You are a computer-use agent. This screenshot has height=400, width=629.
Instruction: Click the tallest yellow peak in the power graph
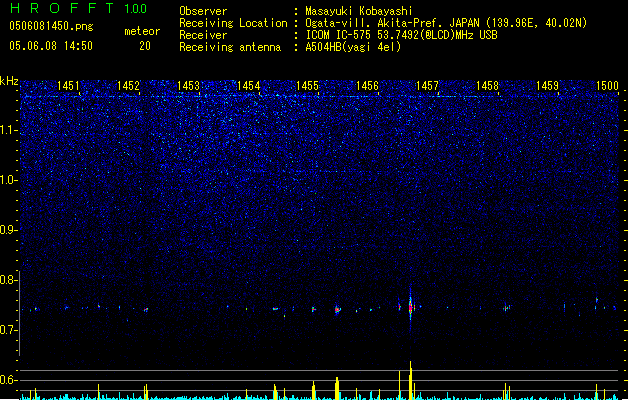[410, 380]
